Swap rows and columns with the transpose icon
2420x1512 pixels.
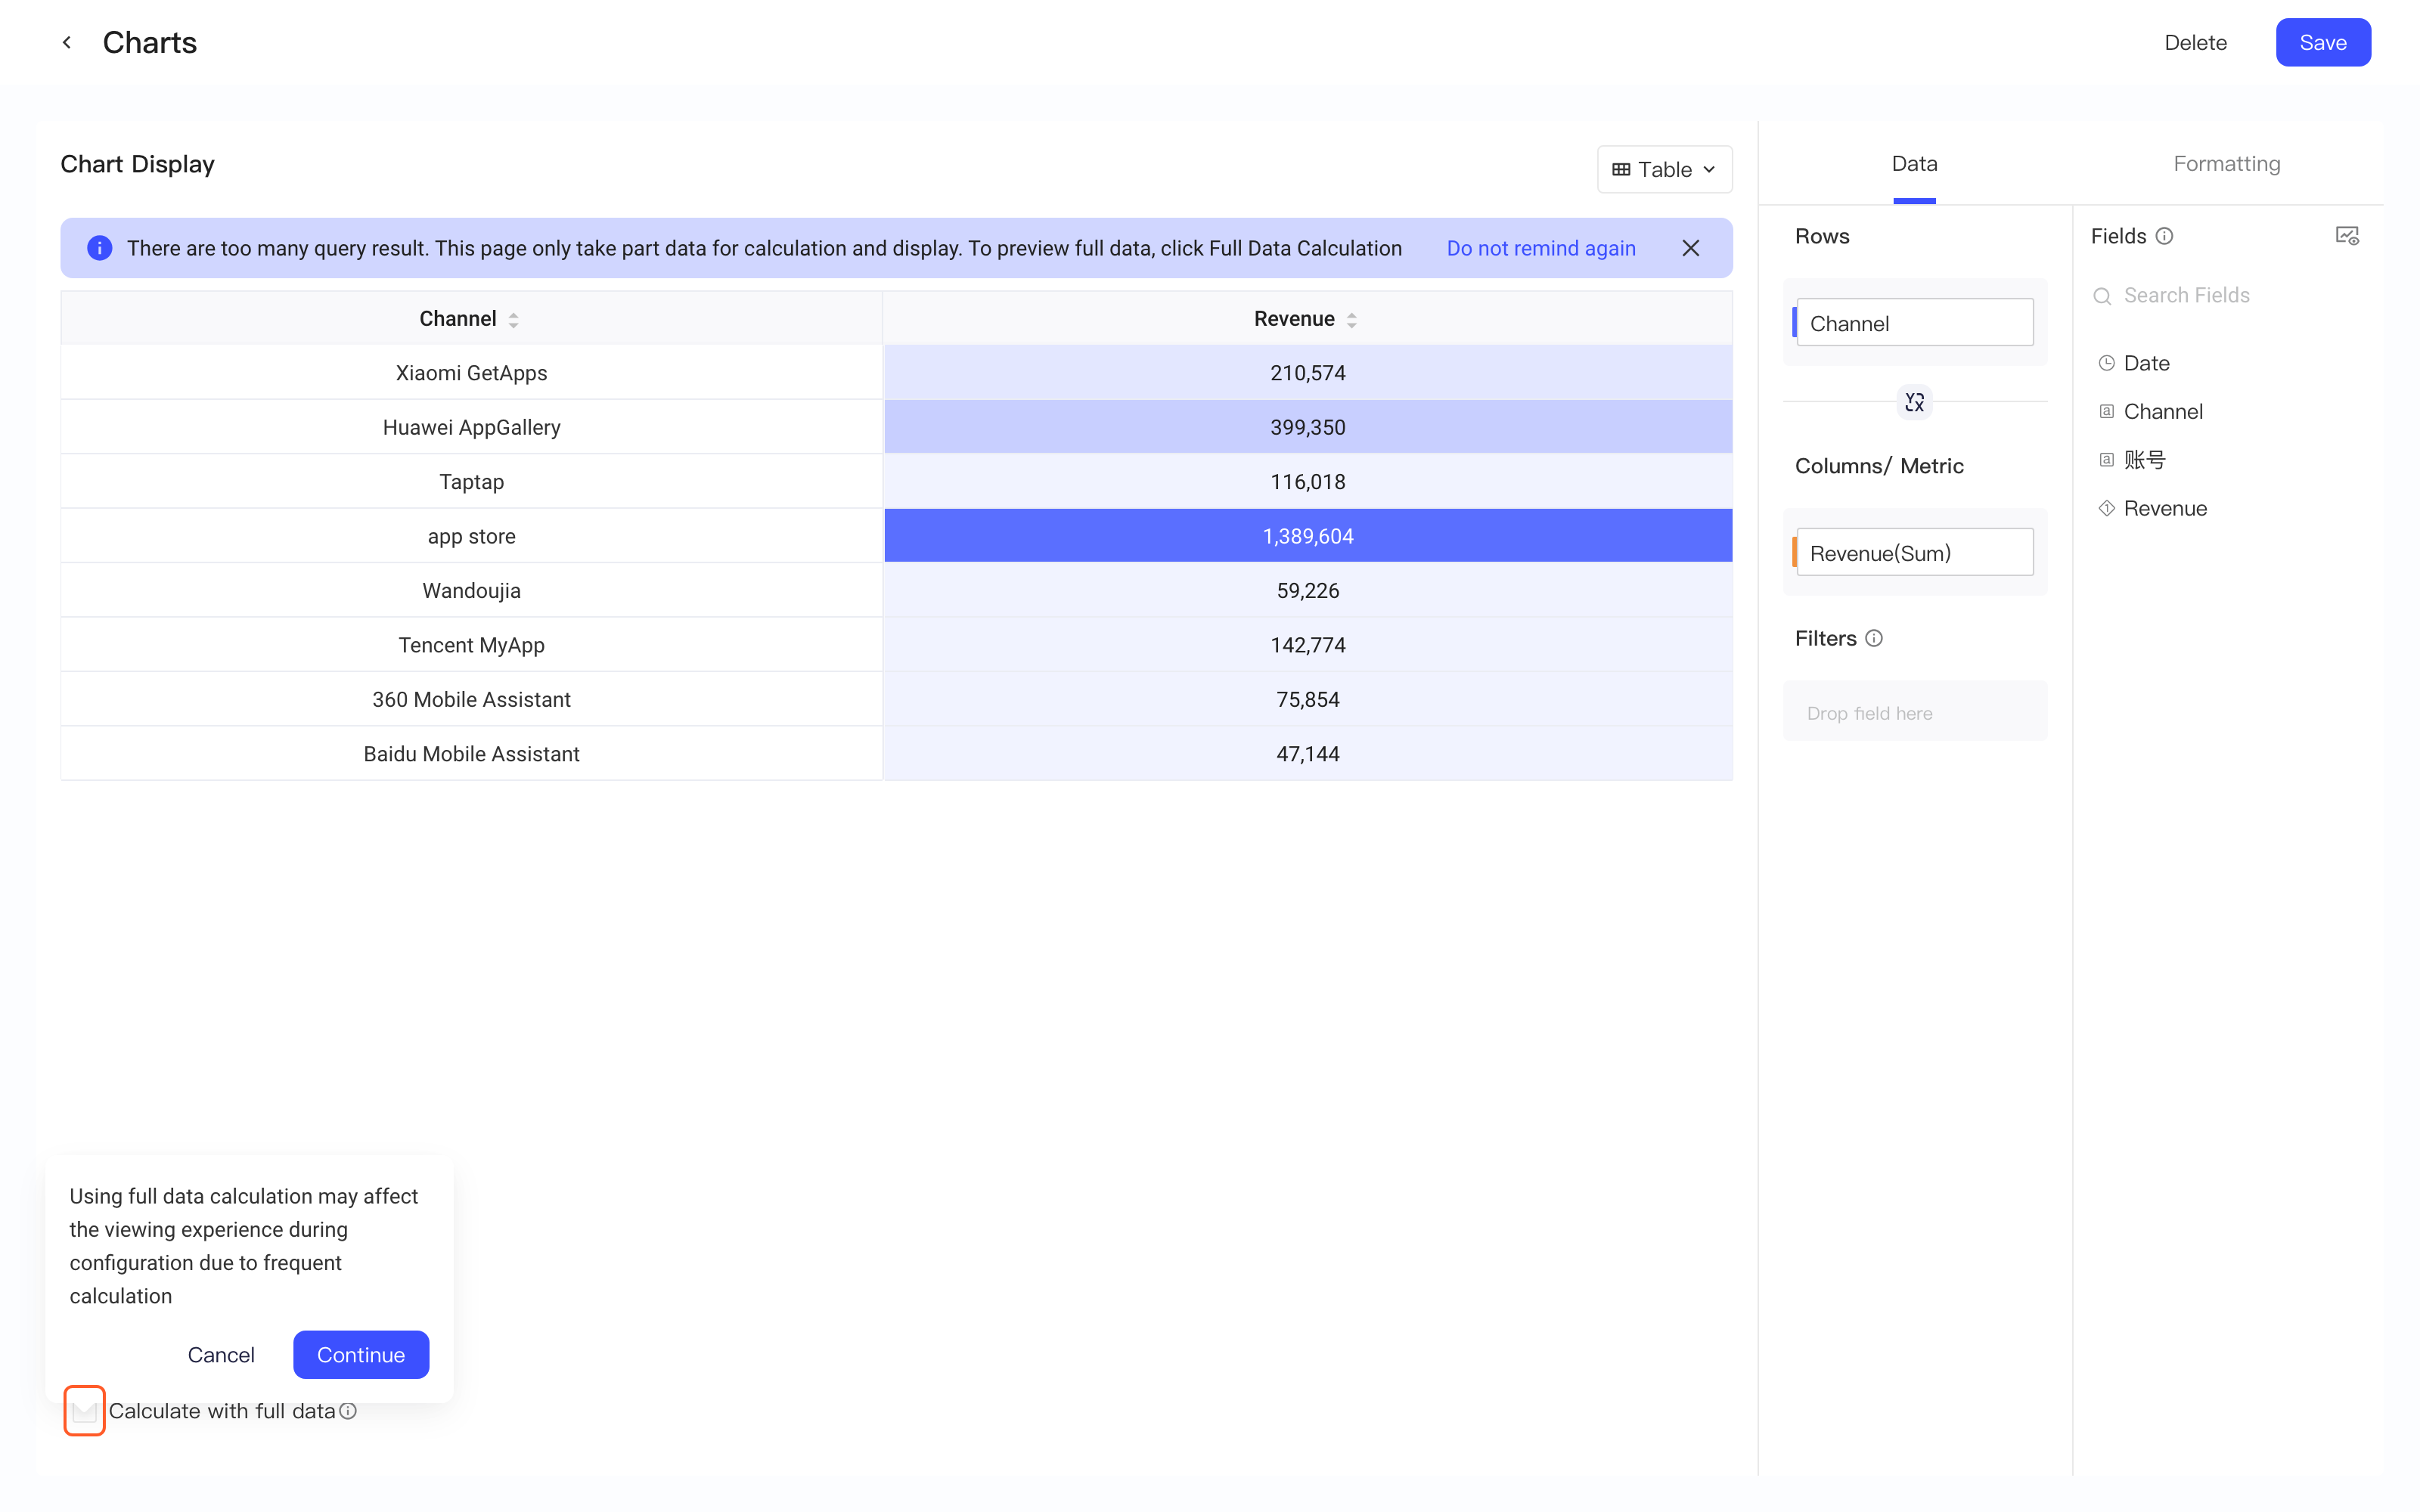(x=1914, y=402)
